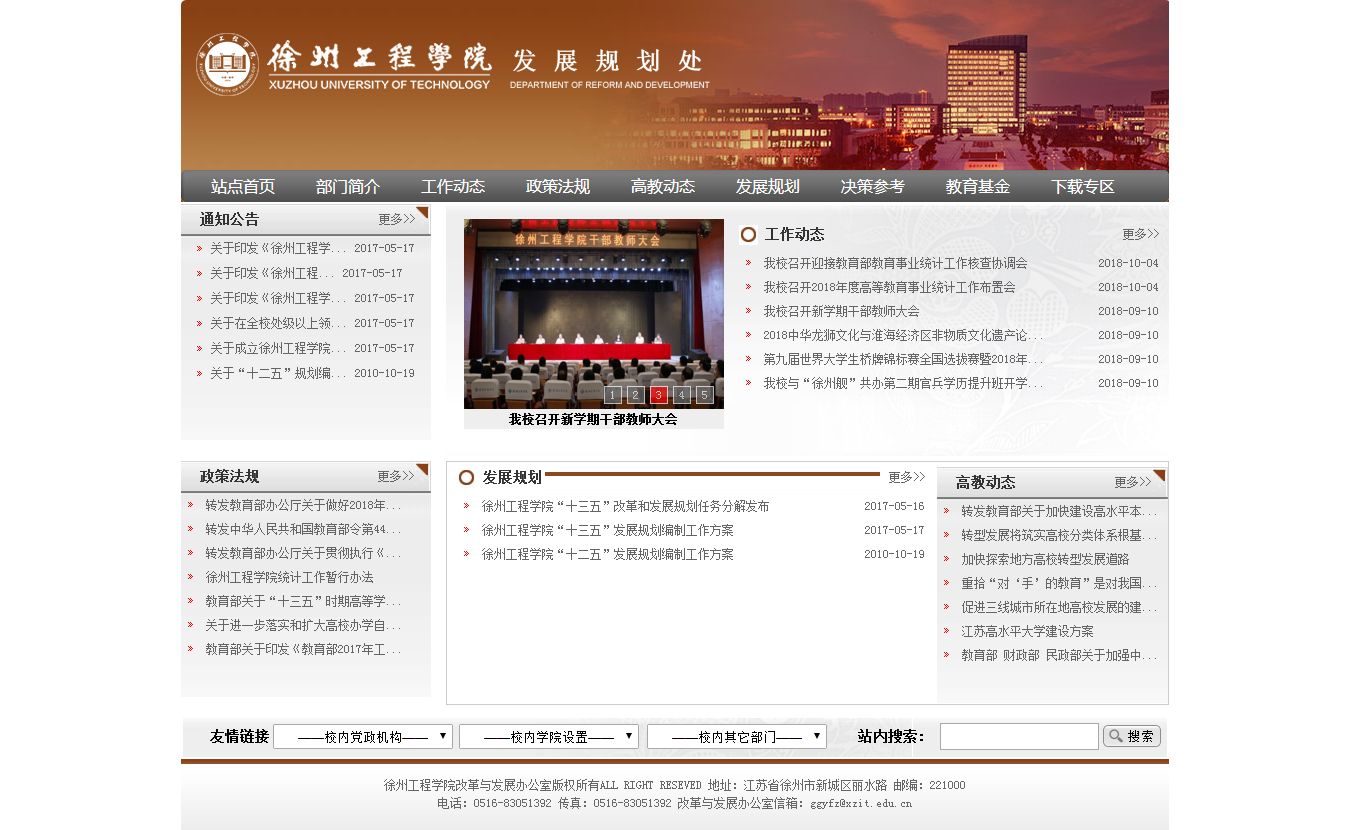
Task: Expand the 校内党政机构 friendly-links dropdown
Action: (363, 737)
